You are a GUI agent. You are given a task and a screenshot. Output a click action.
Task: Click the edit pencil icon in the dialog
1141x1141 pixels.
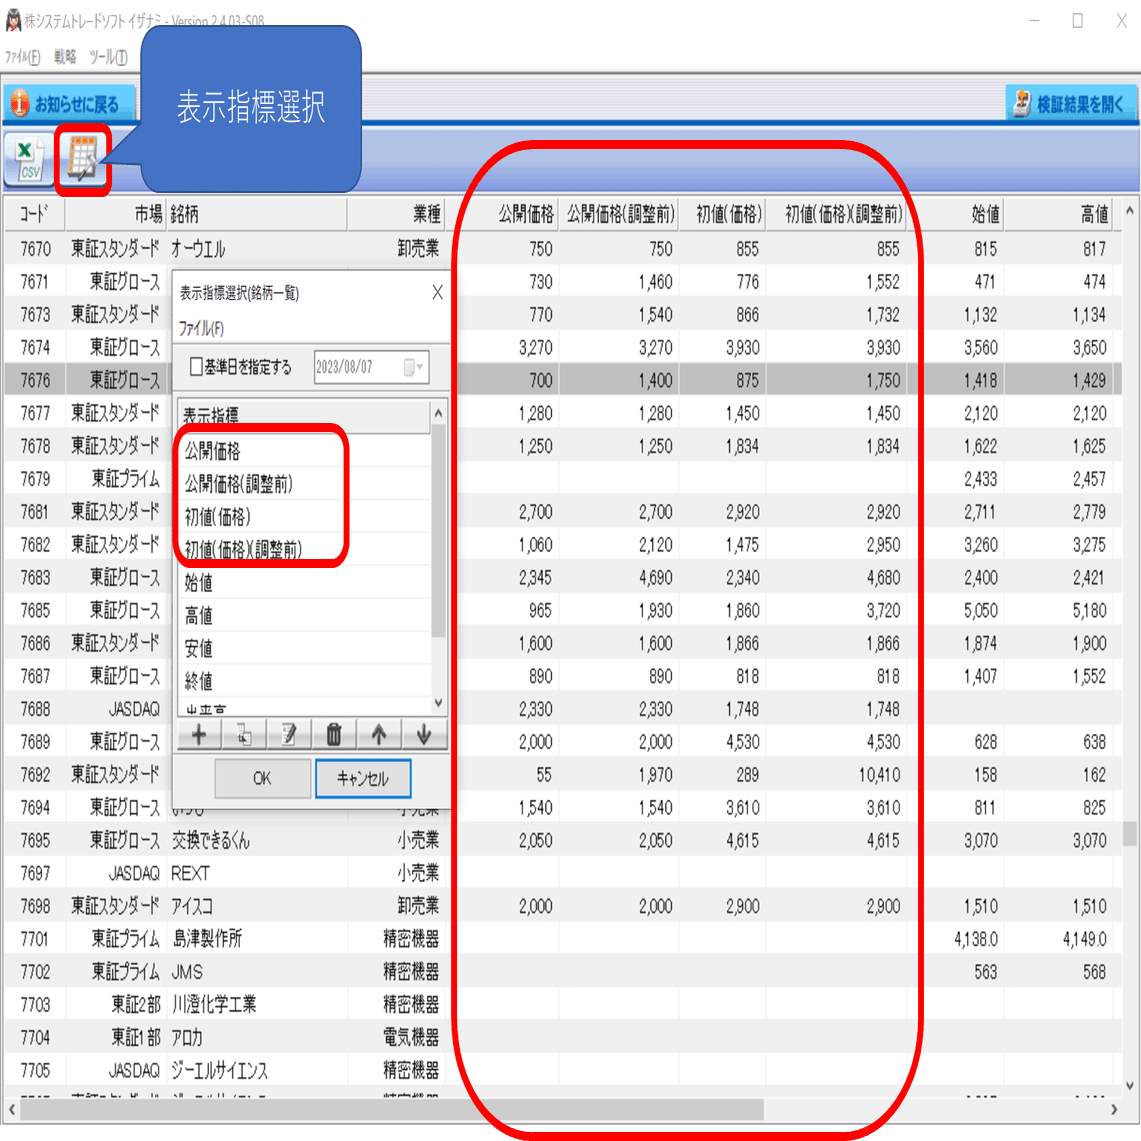pyautogui.click(x=288, y=734)
